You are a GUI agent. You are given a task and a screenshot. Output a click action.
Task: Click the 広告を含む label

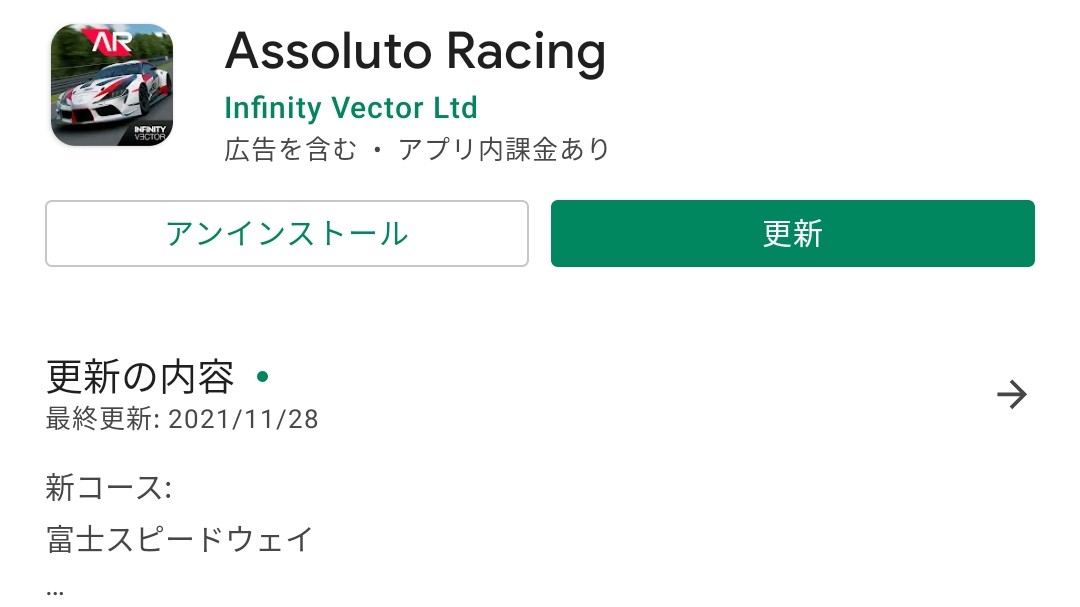click(291, 149)
